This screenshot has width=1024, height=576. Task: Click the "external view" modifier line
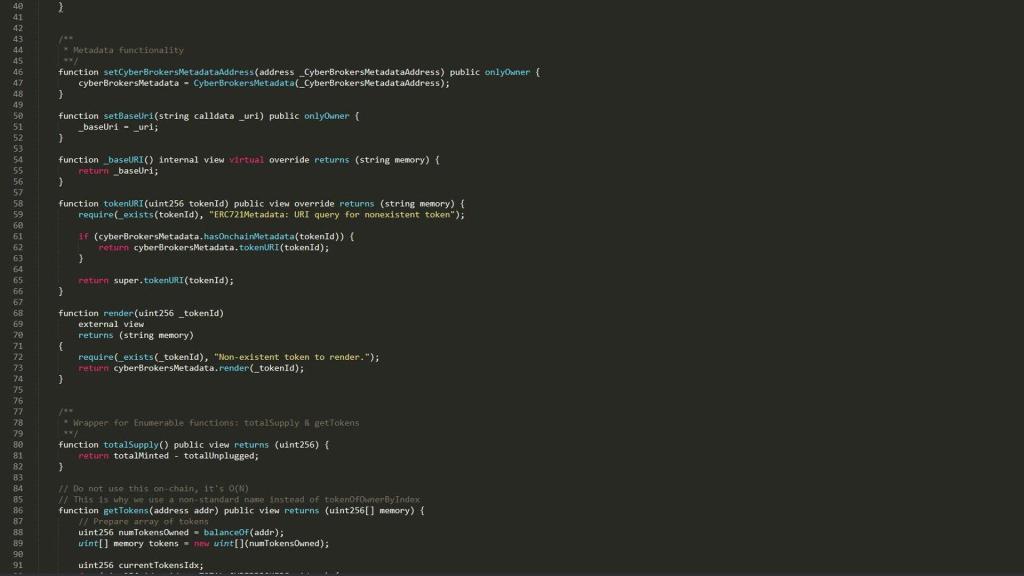[x=111, y=324]
